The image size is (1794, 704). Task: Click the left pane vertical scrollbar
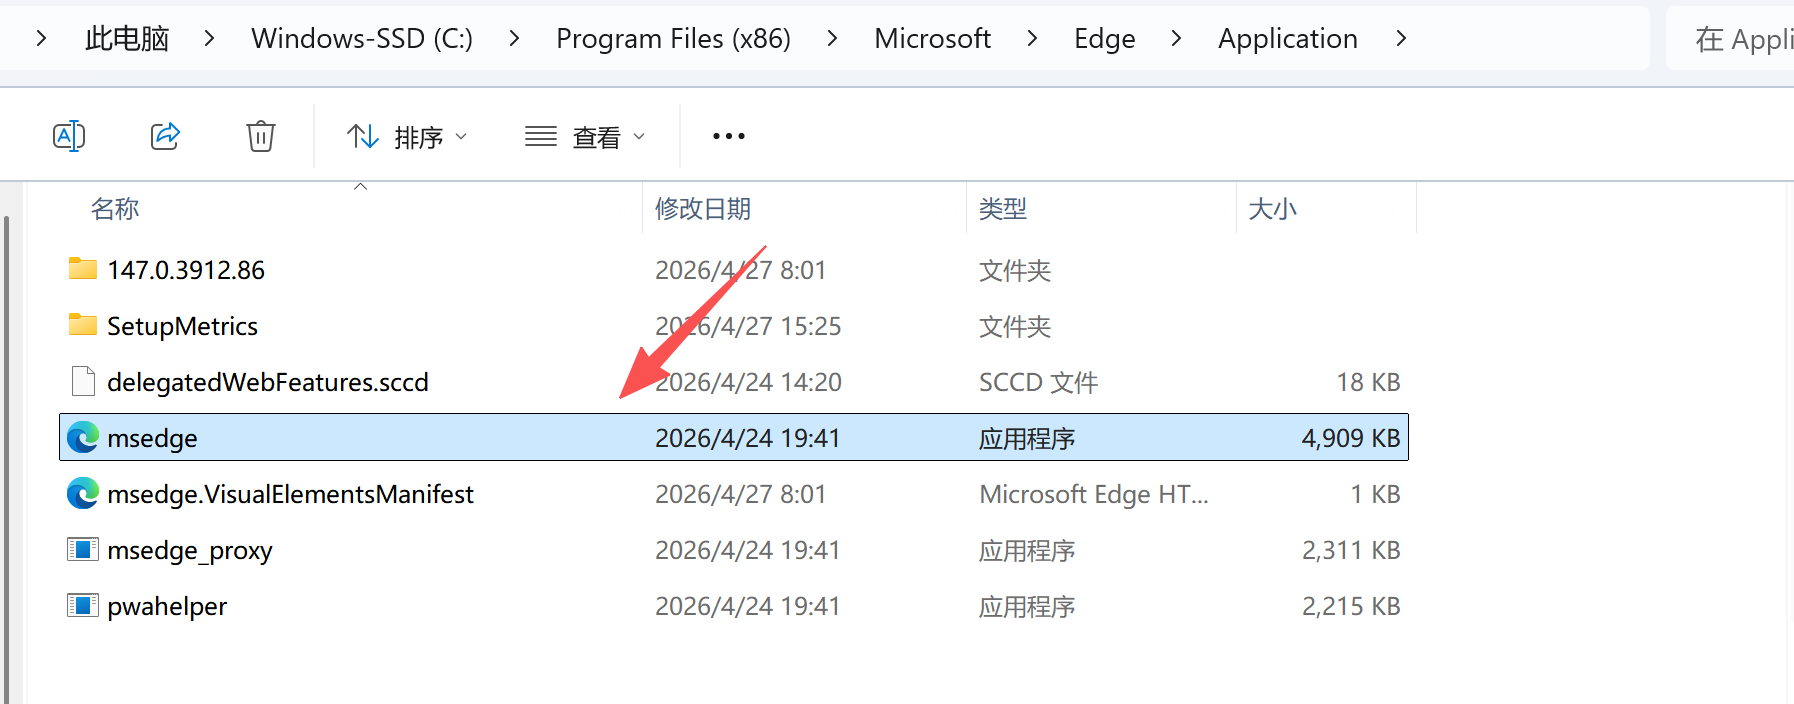pos(7,460)
